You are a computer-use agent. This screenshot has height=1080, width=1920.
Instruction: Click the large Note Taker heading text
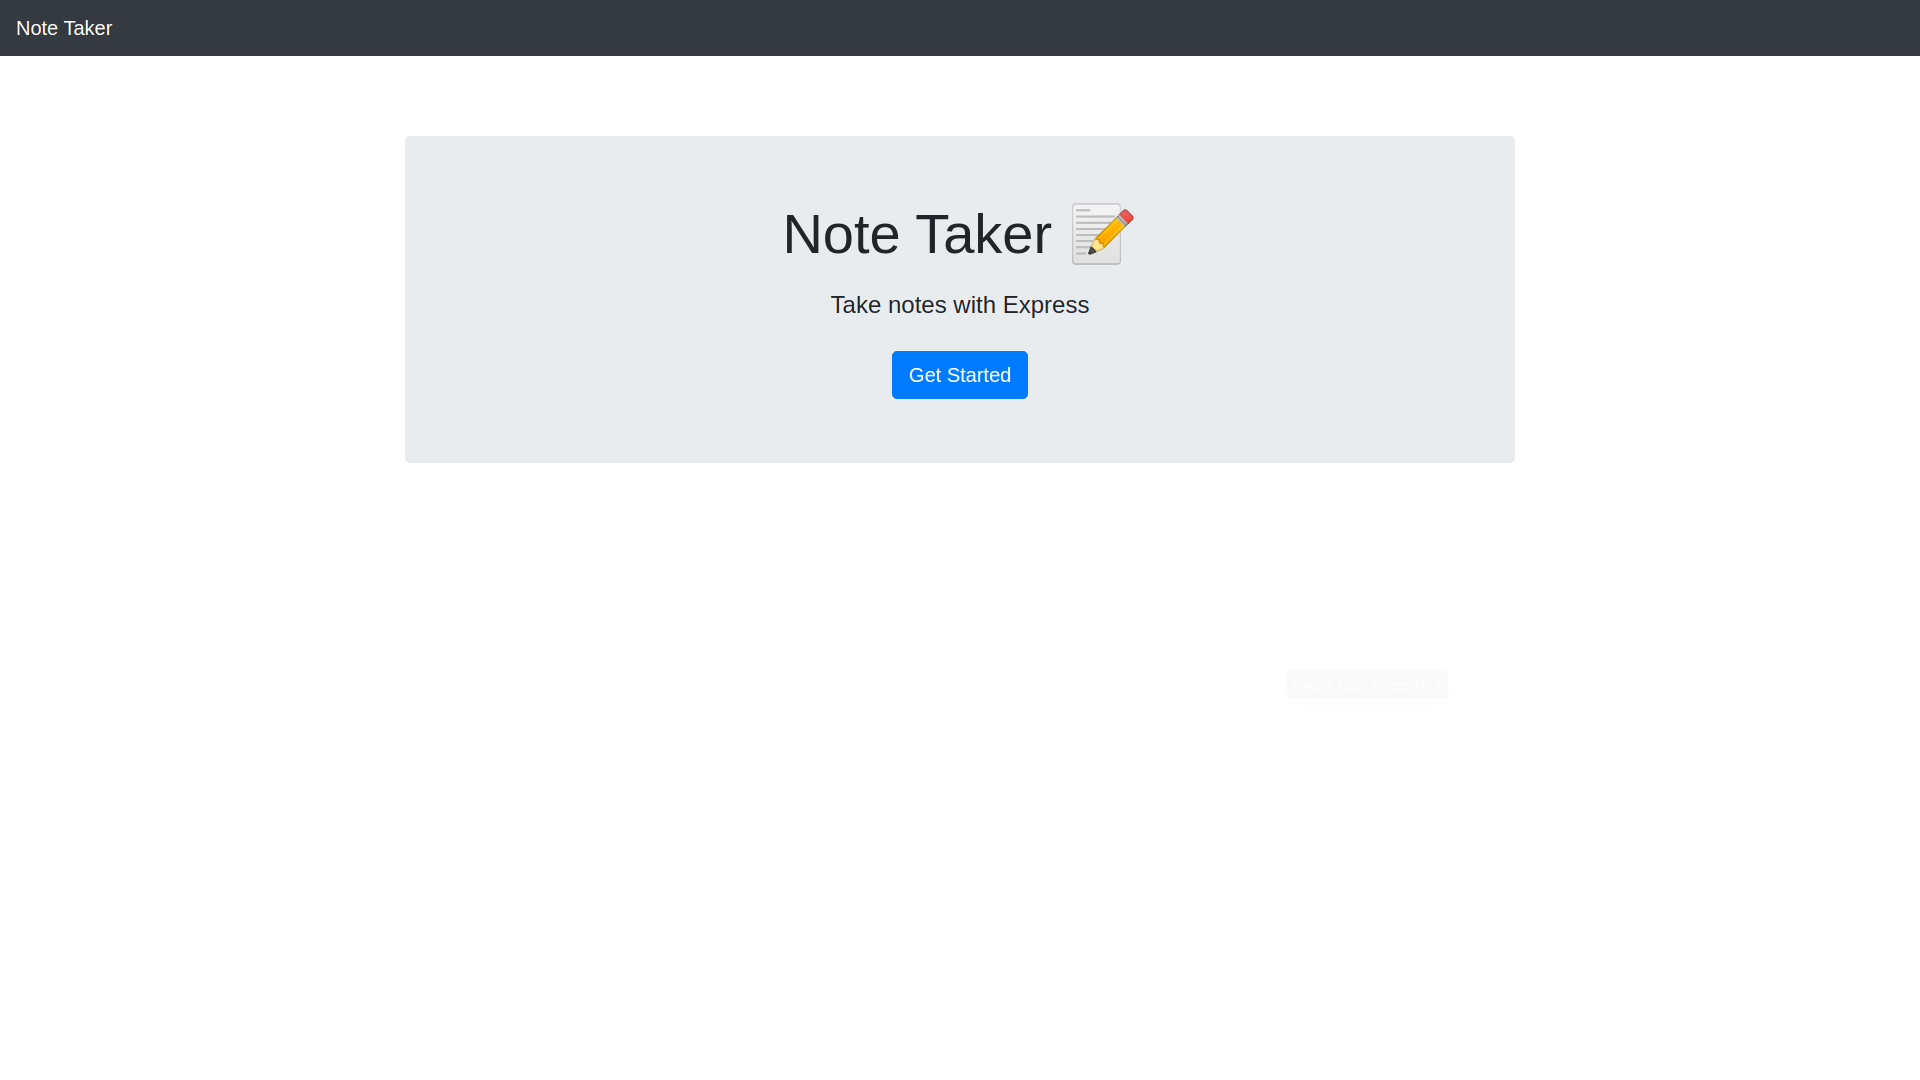pos(917,234)
